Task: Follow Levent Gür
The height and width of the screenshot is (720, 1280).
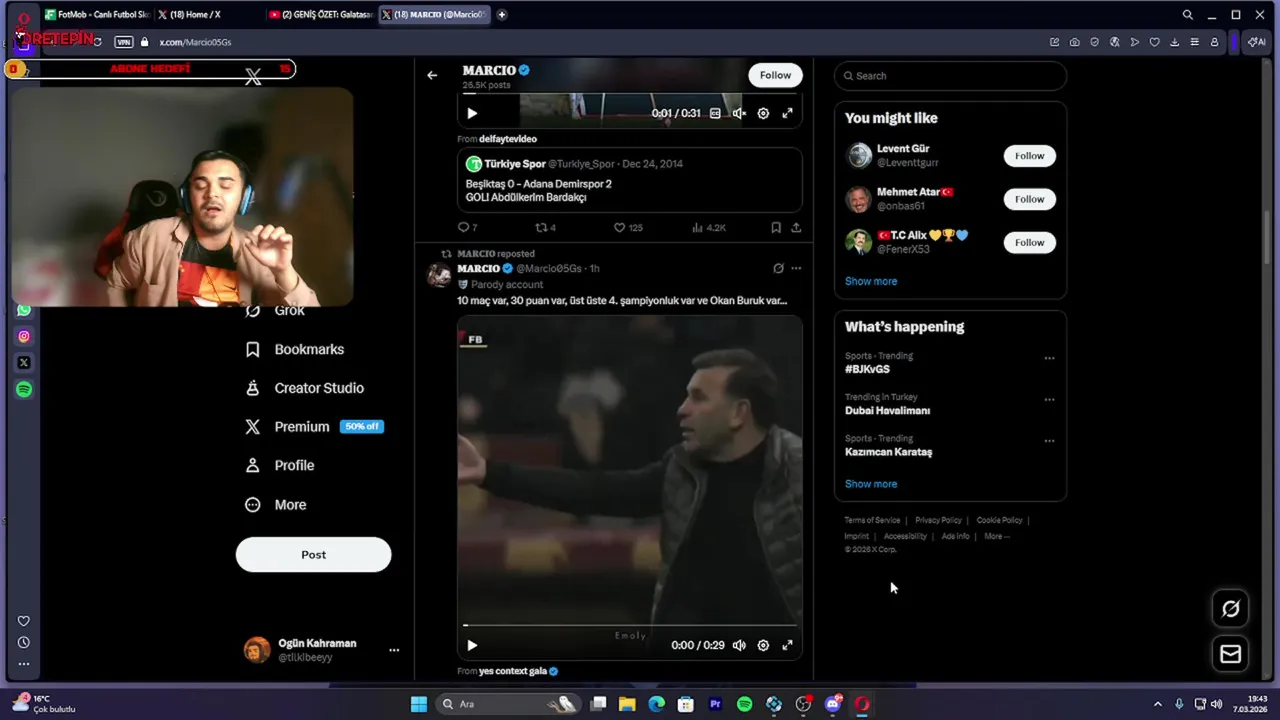Action: 1029,156
